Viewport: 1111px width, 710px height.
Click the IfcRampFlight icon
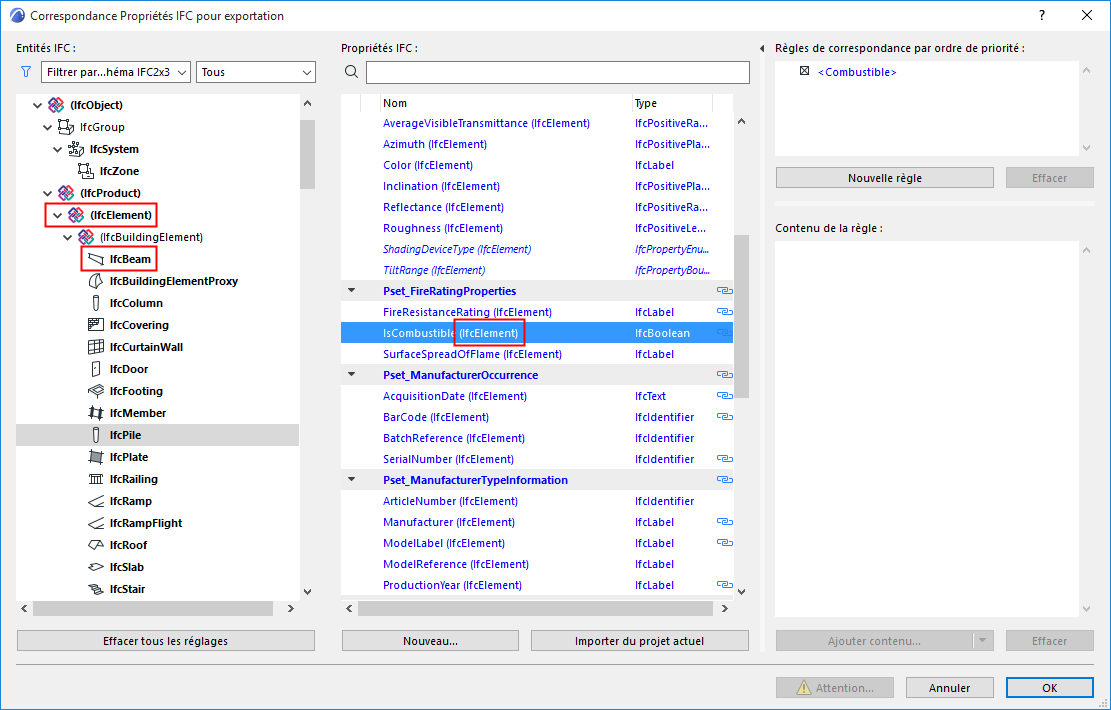click(96, 523)
